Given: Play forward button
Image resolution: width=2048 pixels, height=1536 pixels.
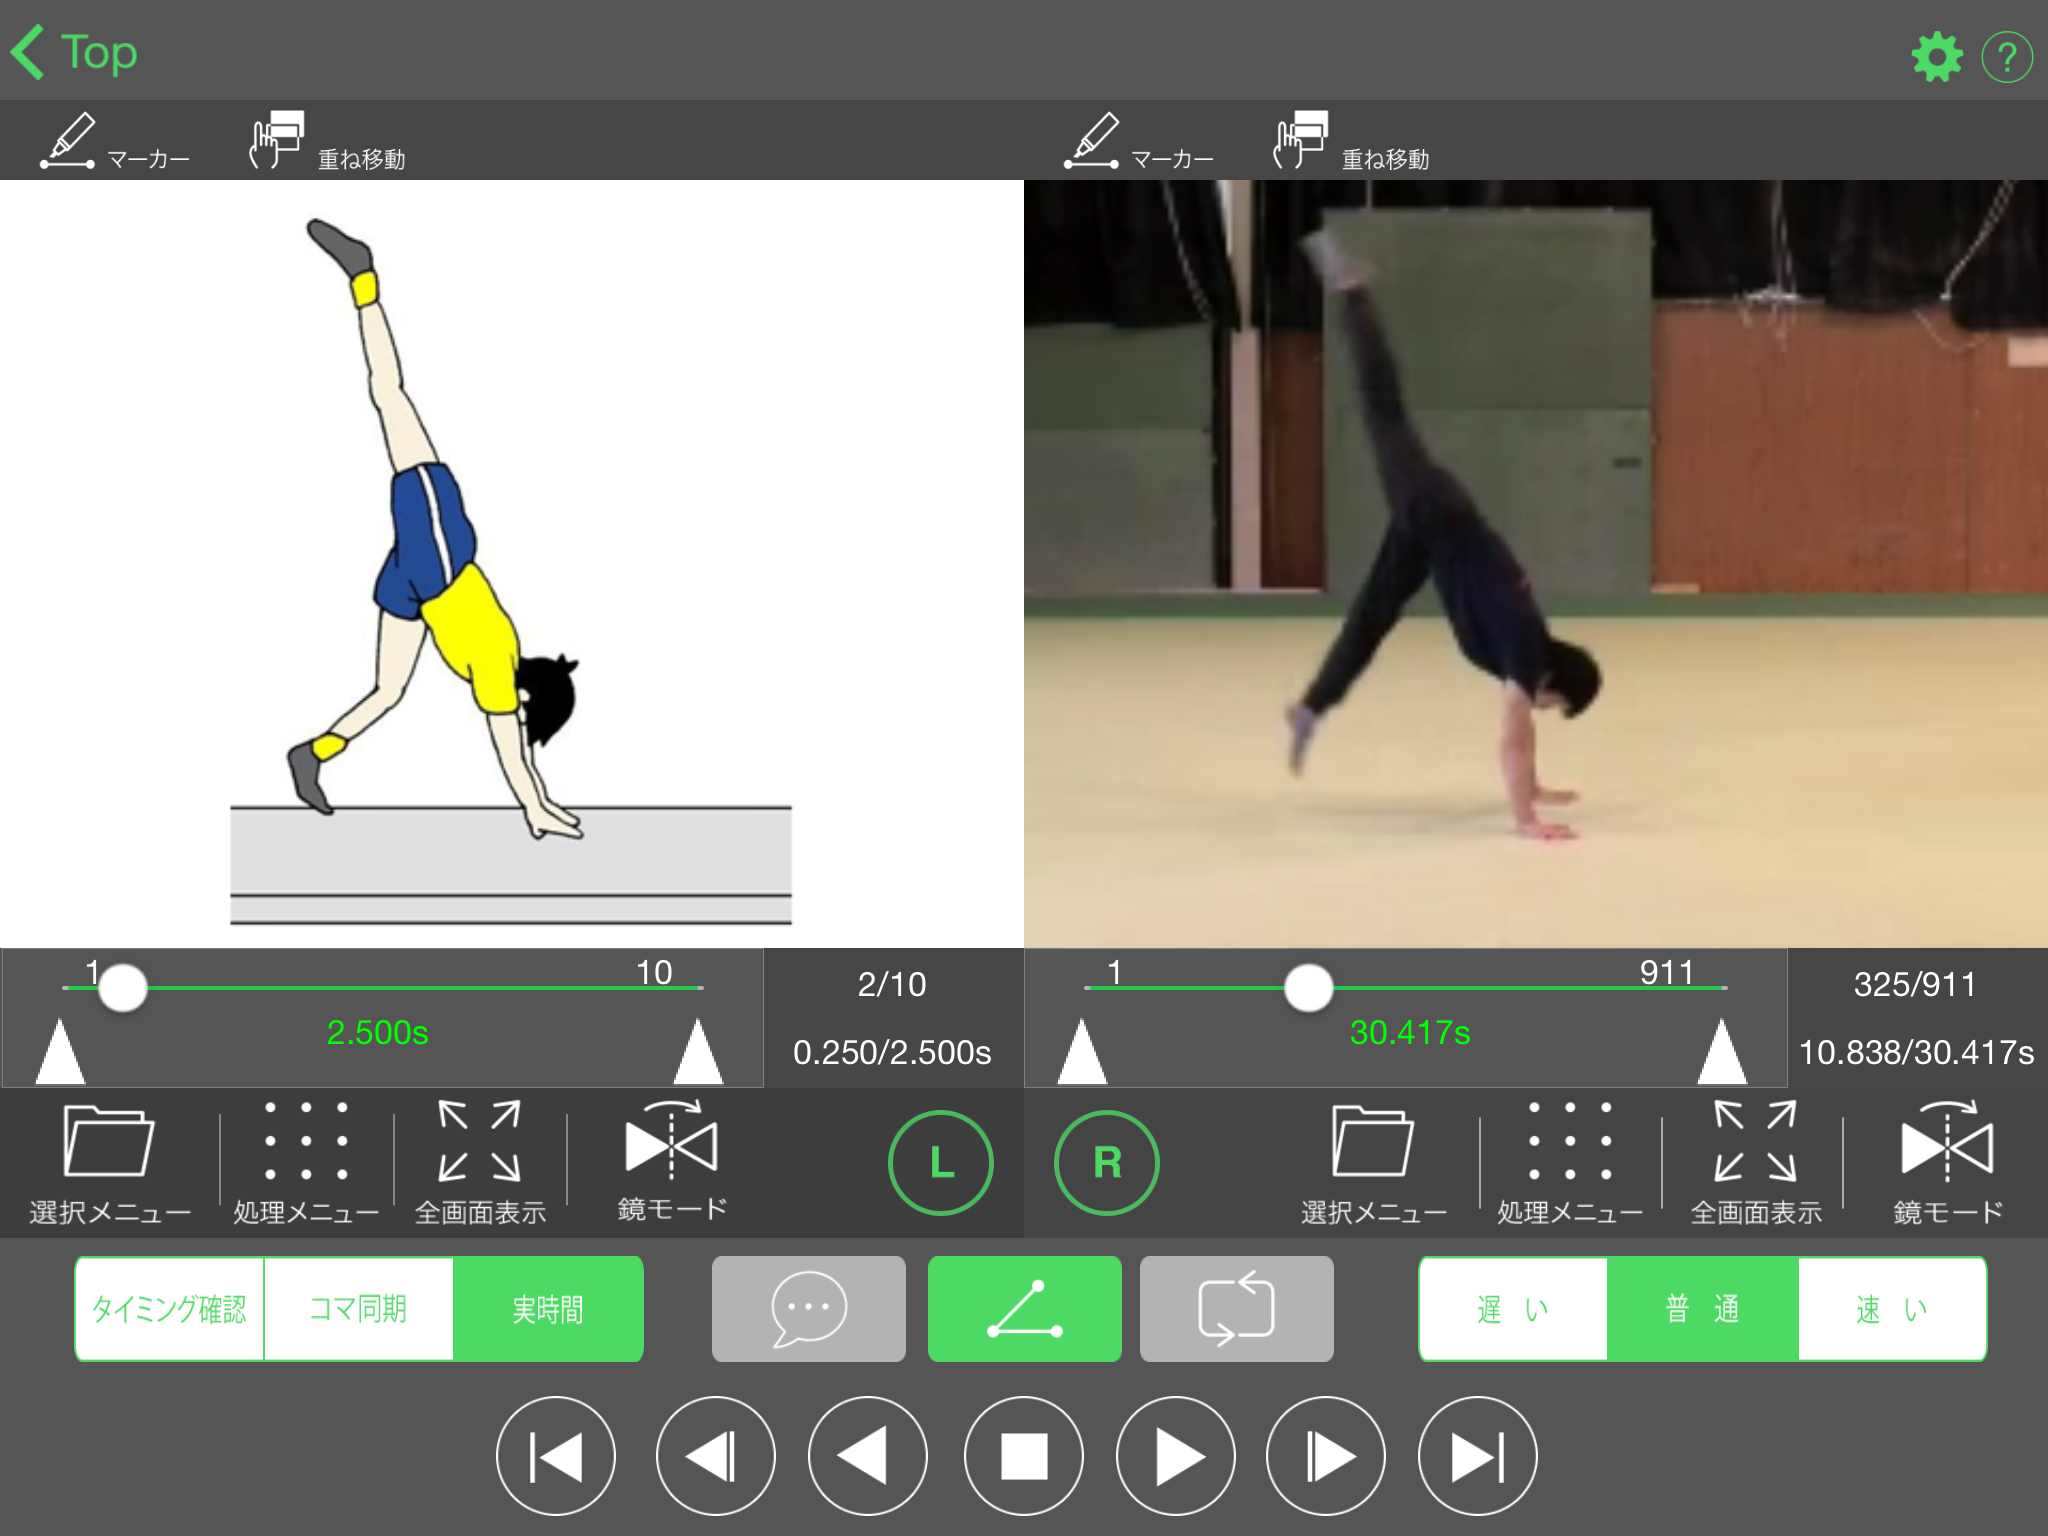Looking at the screenshot, I should (x=1176, y=1456).
